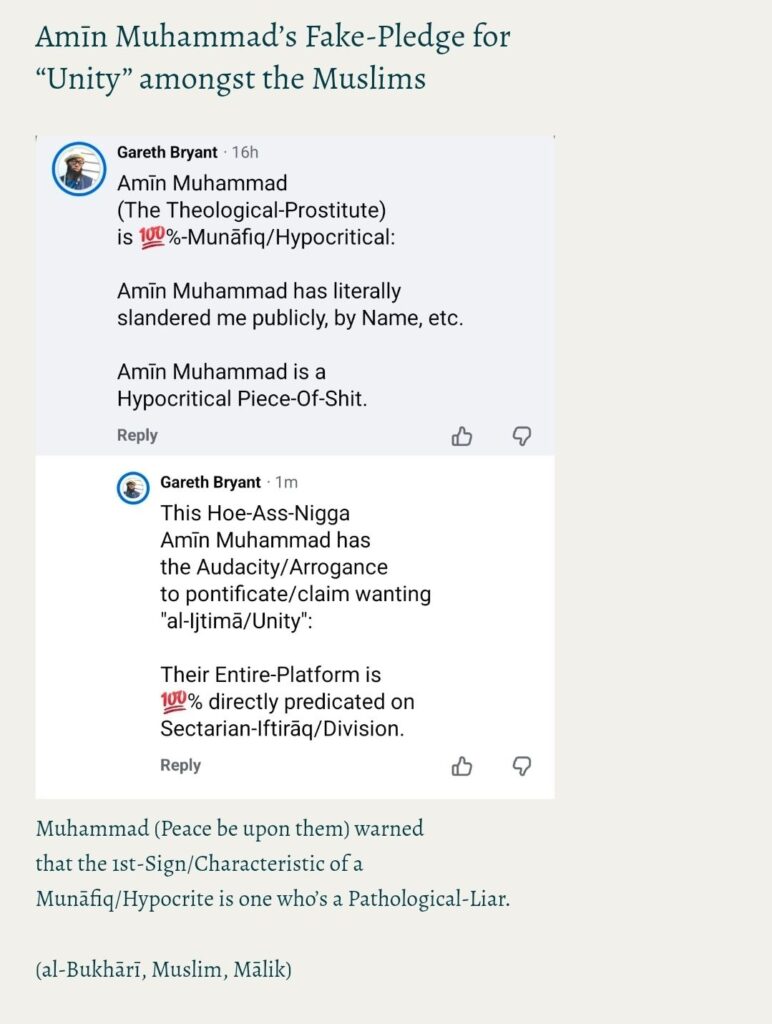Click the "slandered me publicly" comment paragraph
Image resolution: width=772 pixels, height=1024 pixels.
pos(290,305)
